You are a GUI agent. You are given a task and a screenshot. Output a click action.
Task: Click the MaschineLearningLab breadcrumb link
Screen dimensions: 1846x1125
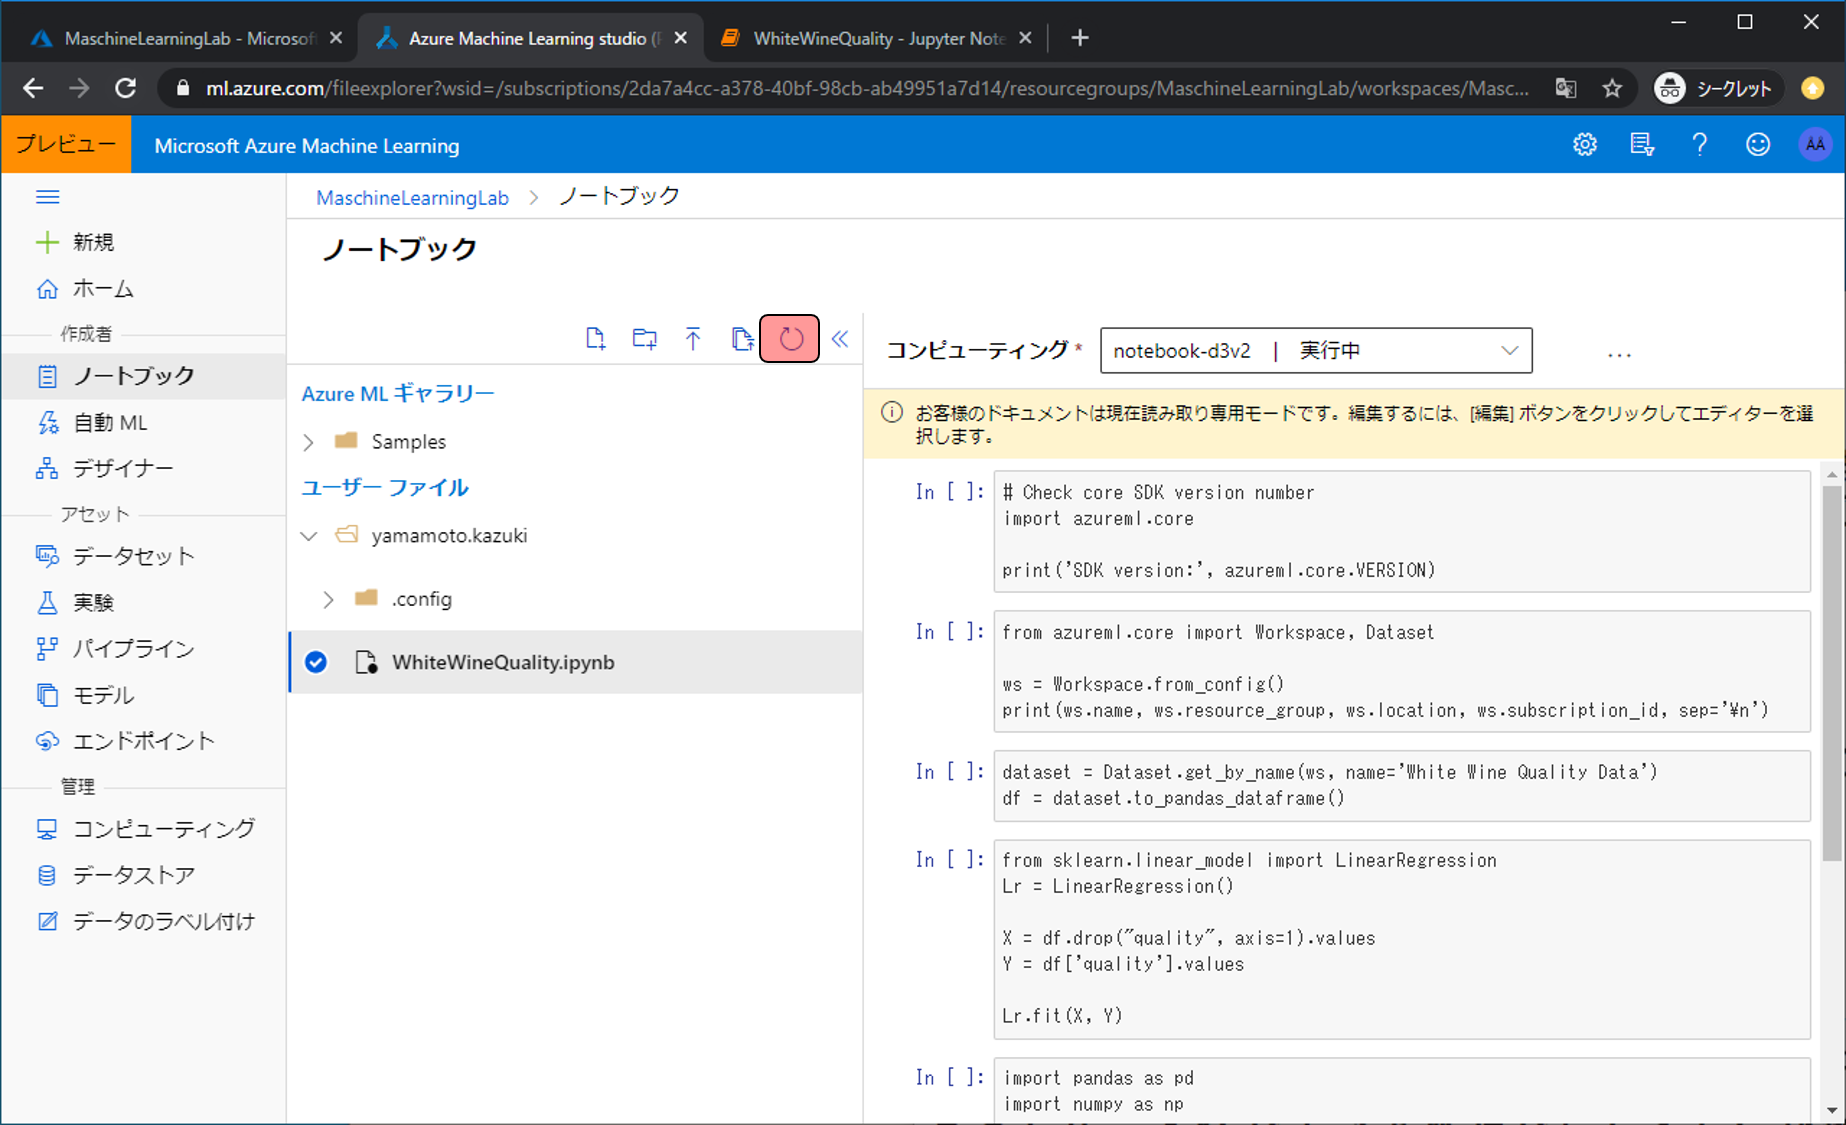coord(412,198)
